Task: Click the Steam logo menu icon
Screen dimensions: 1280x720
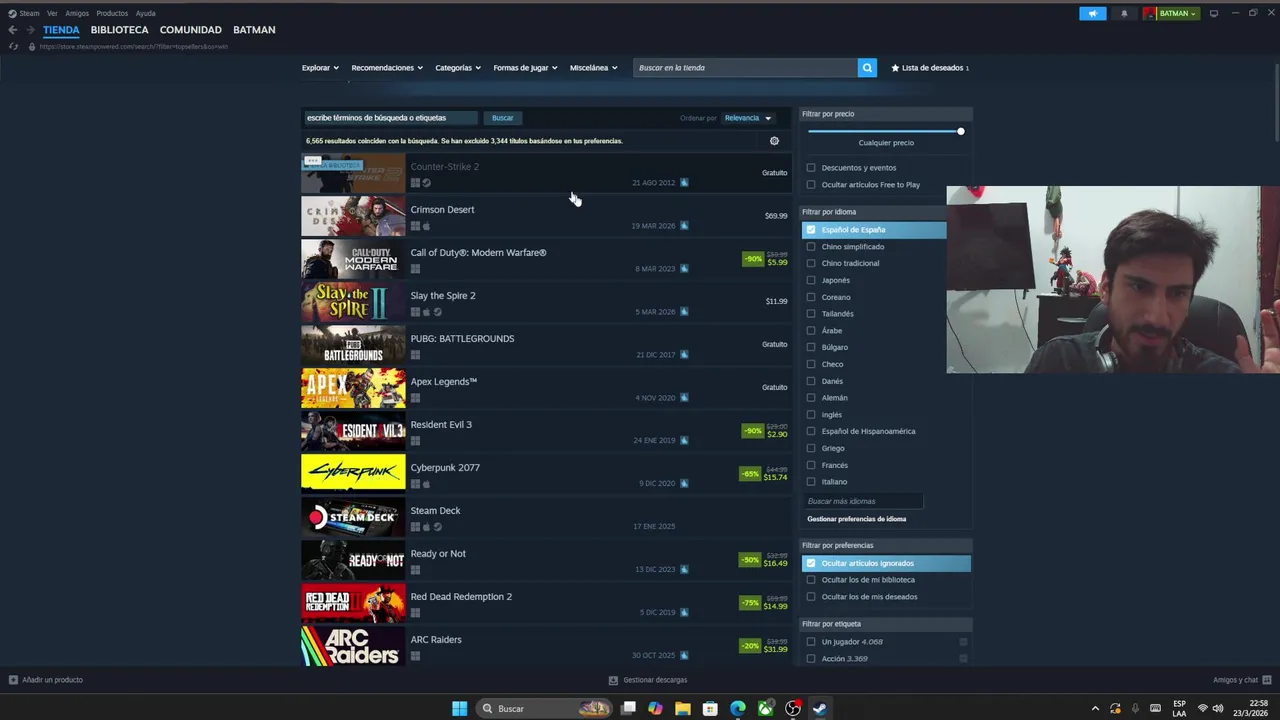Action: click(12, 13)
